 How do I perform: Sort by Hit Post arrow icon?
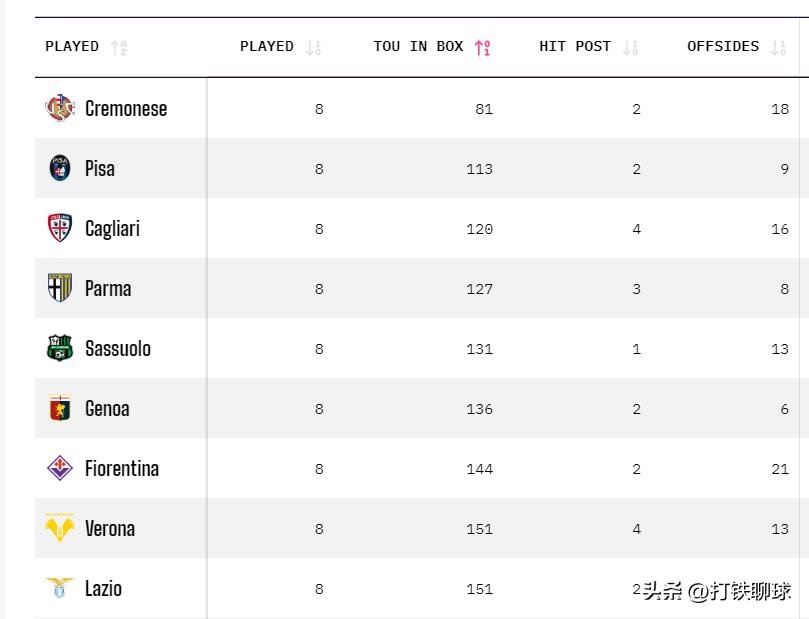tap(630, 47)
